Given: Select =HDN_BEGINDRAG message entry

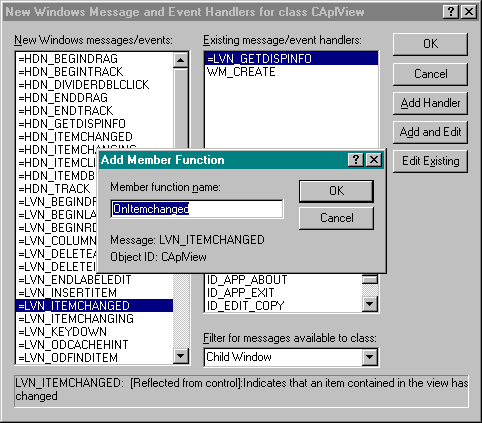Looking at the screenshot, I should [94, 59].
